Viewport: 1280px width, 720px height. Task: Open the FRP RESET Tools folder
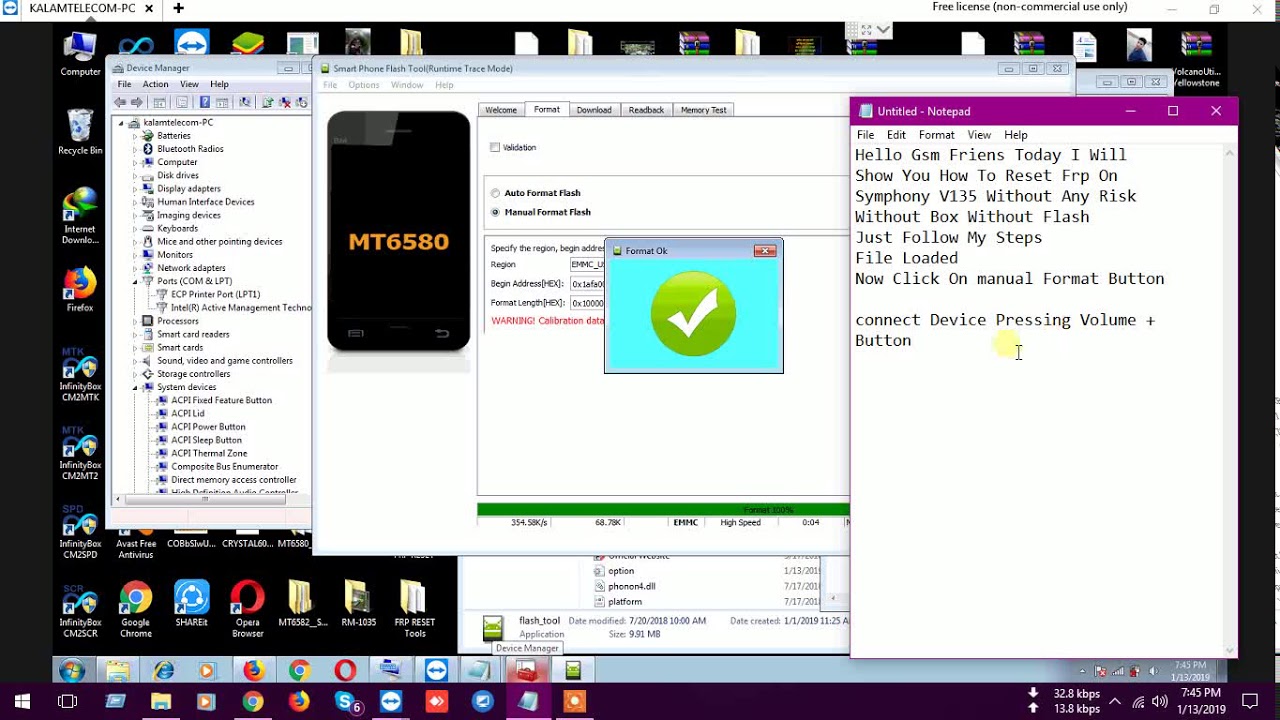point(414,609)
